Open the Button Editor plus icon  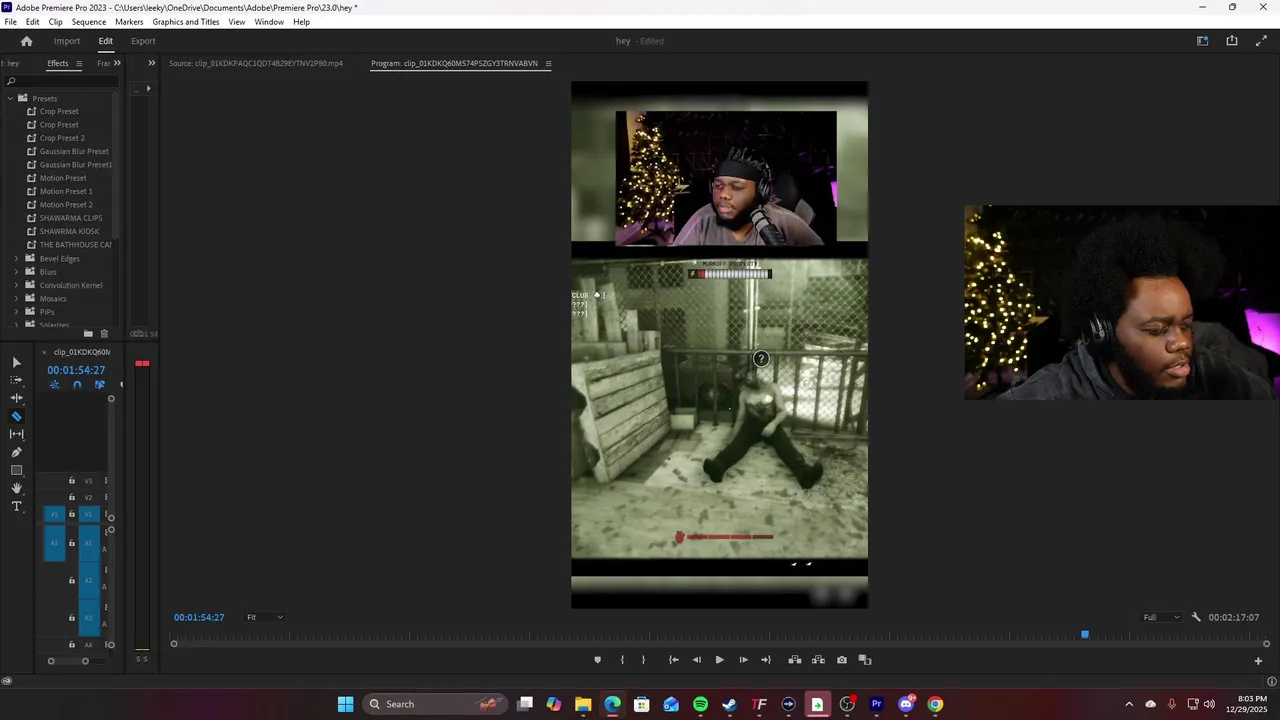pos(1258,660)
